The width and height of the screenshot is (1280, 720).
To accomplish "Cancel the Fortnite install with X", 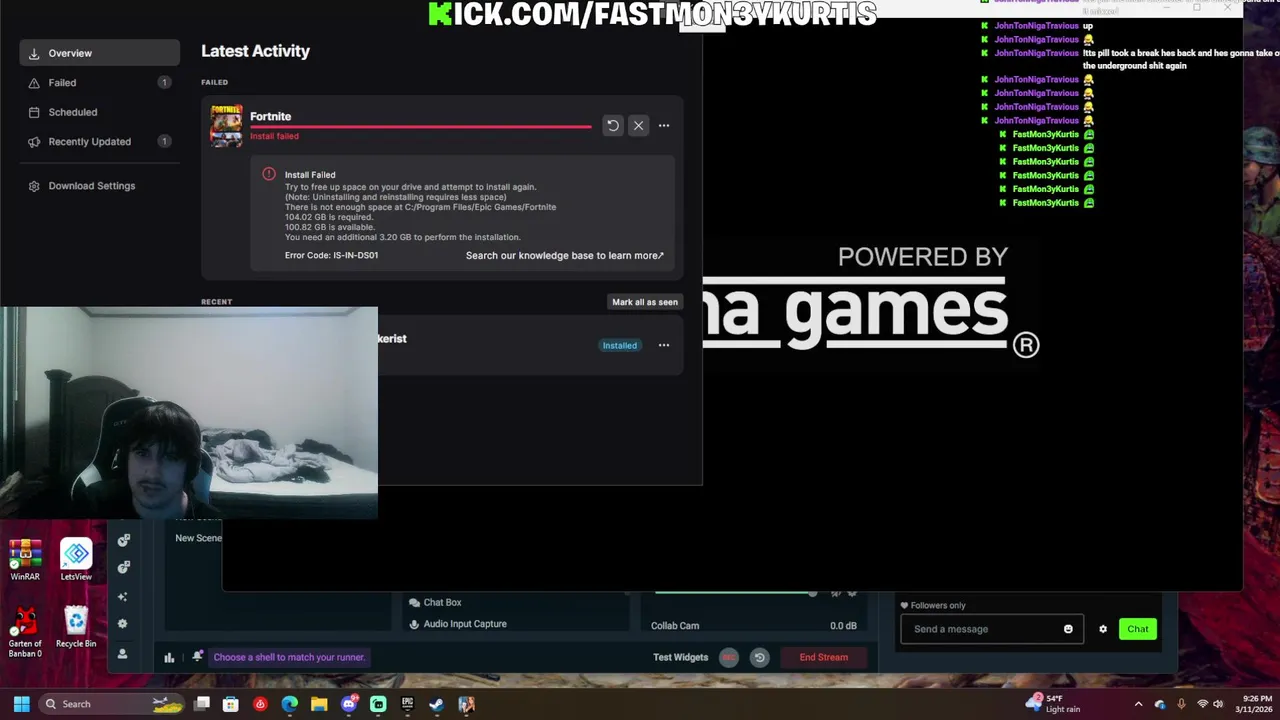I will click(638, 126).
